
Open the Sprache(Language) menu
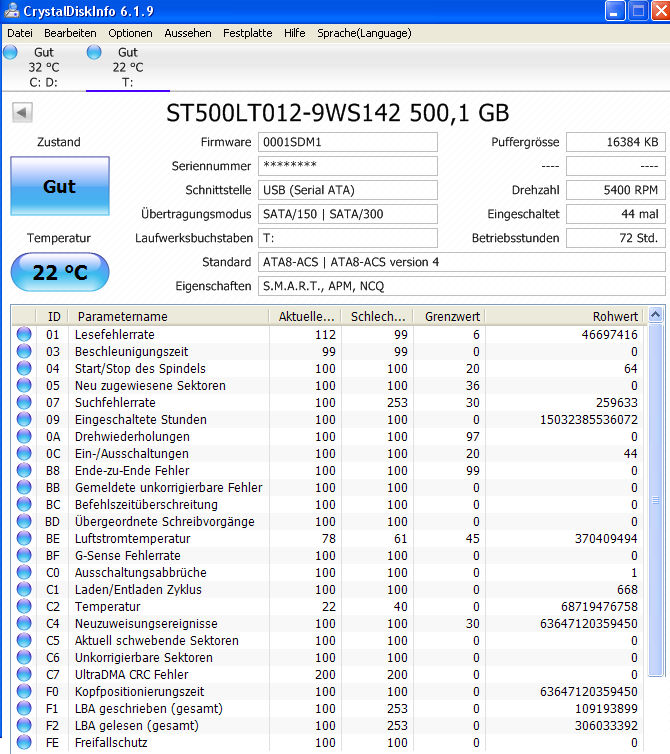click(364, 33)
